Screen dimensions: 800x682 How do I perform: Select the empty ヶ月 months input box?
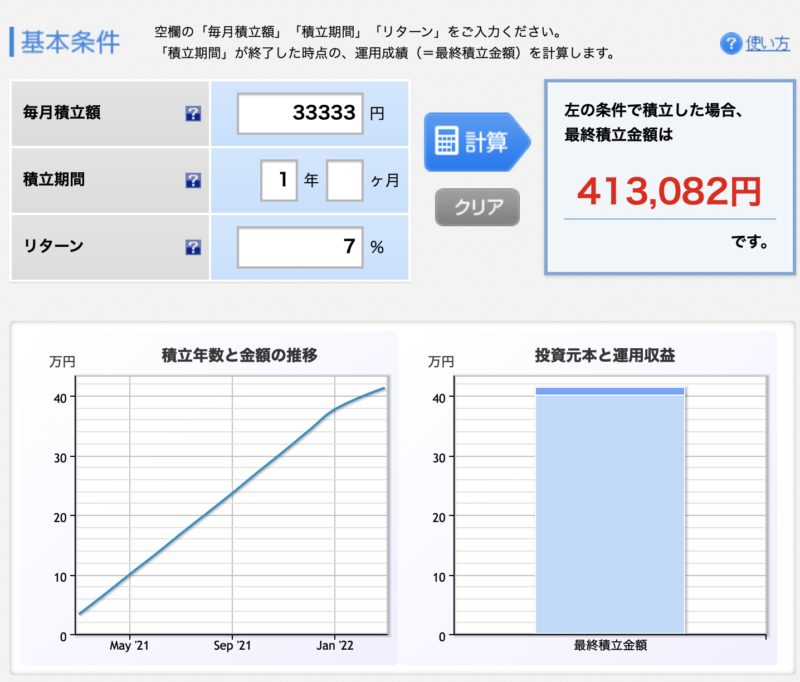coord(344,180)
